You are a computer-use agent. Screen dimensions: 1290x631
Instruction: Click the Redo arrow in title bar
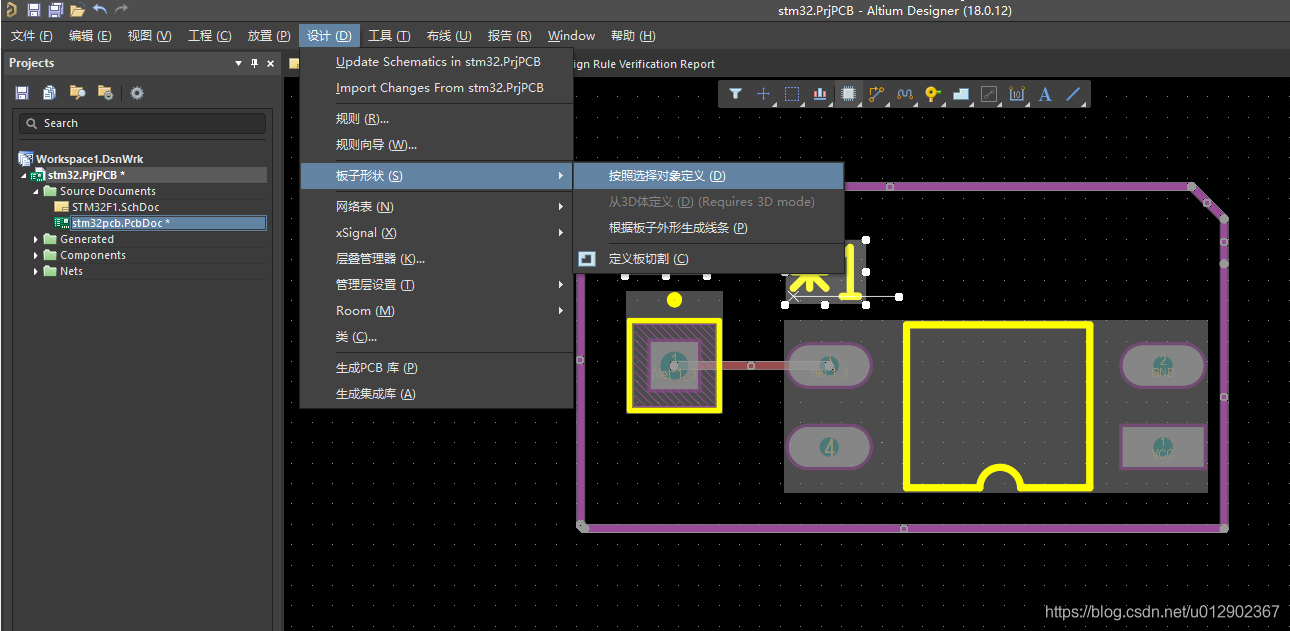[x=121, y=10]
